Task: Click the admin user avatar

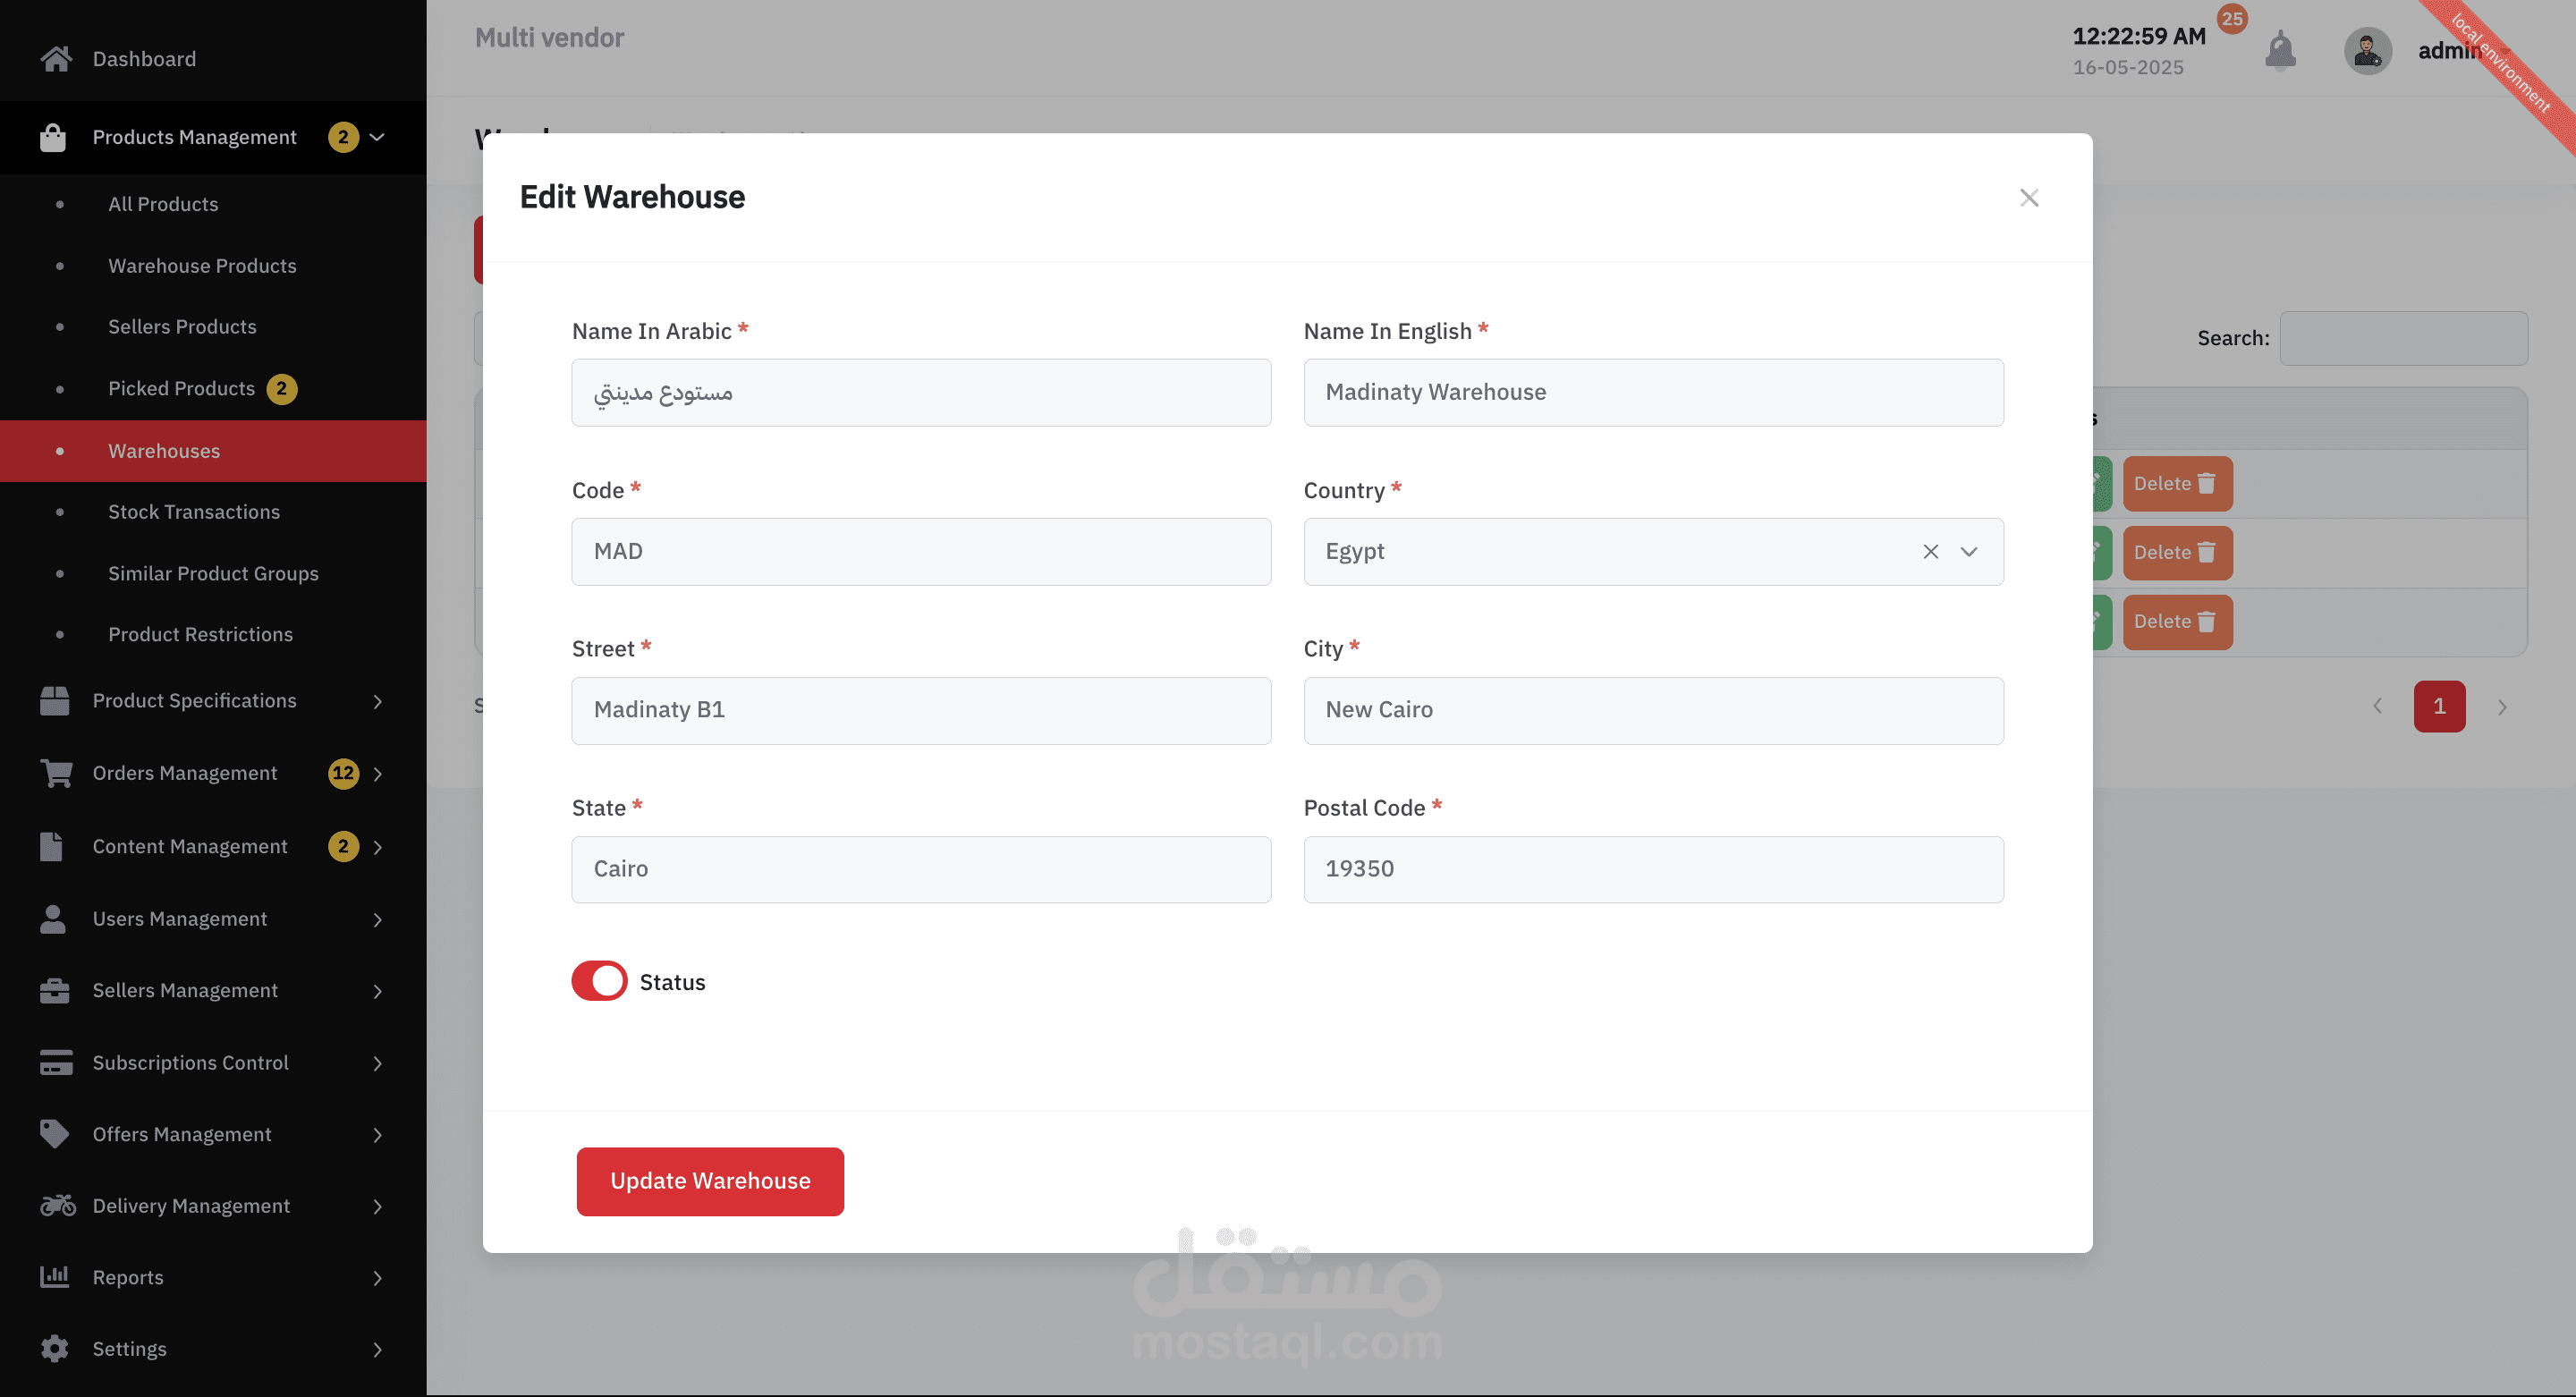Action: [2367, 51]
